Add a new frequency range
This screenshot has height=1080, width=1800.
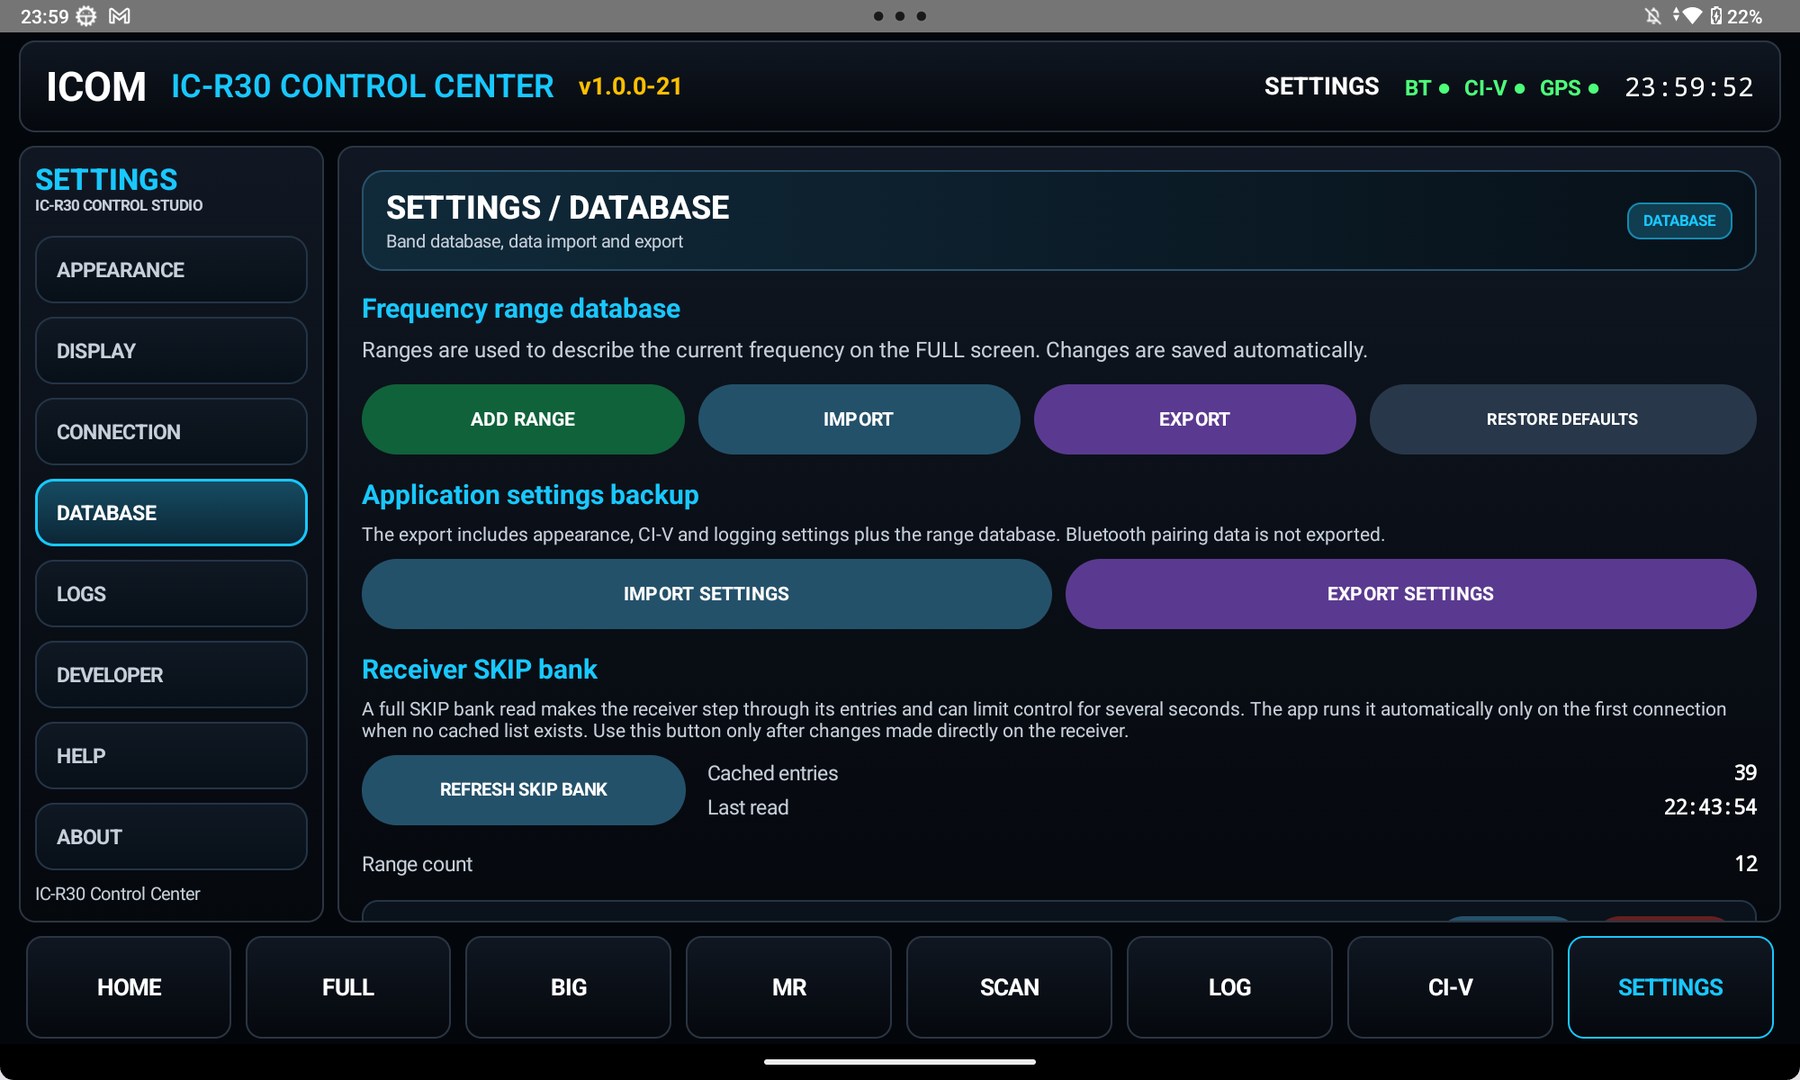pyautogui.click(x=523, y=419)
